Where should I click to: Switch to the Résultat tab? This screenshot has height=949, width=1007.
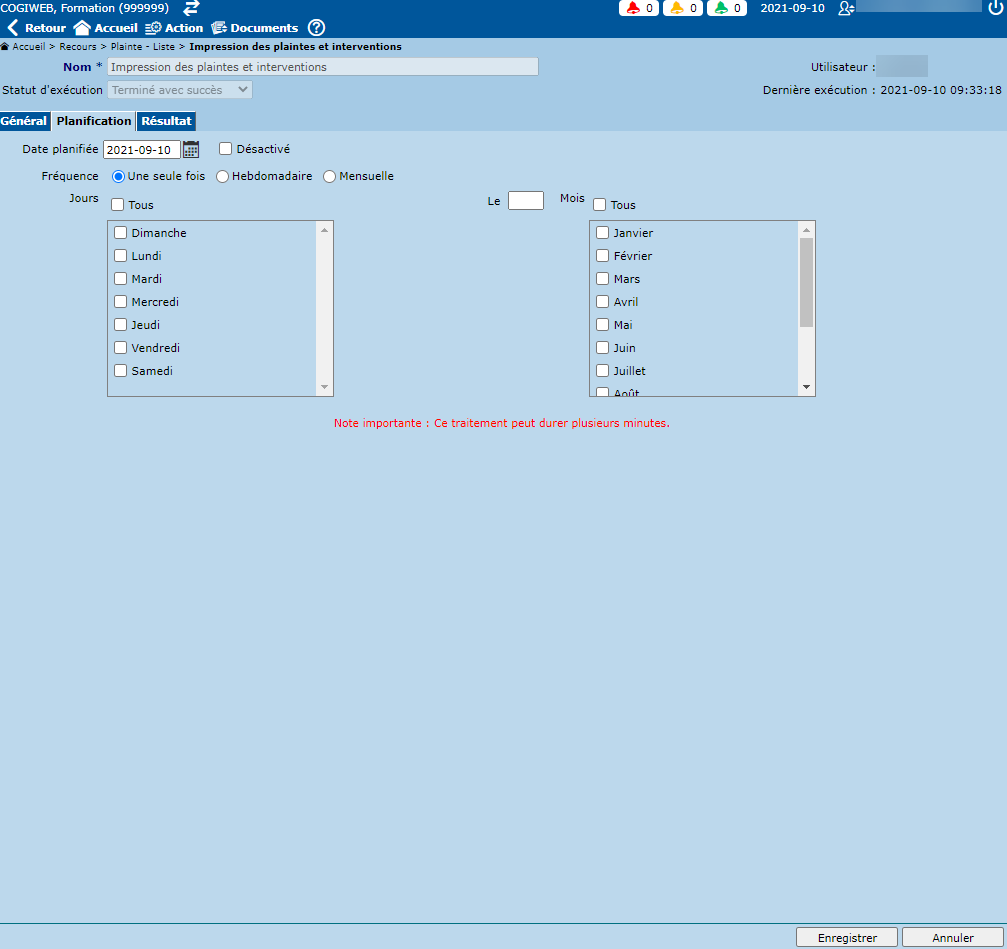pyautogui.click(x=166, y=121)
